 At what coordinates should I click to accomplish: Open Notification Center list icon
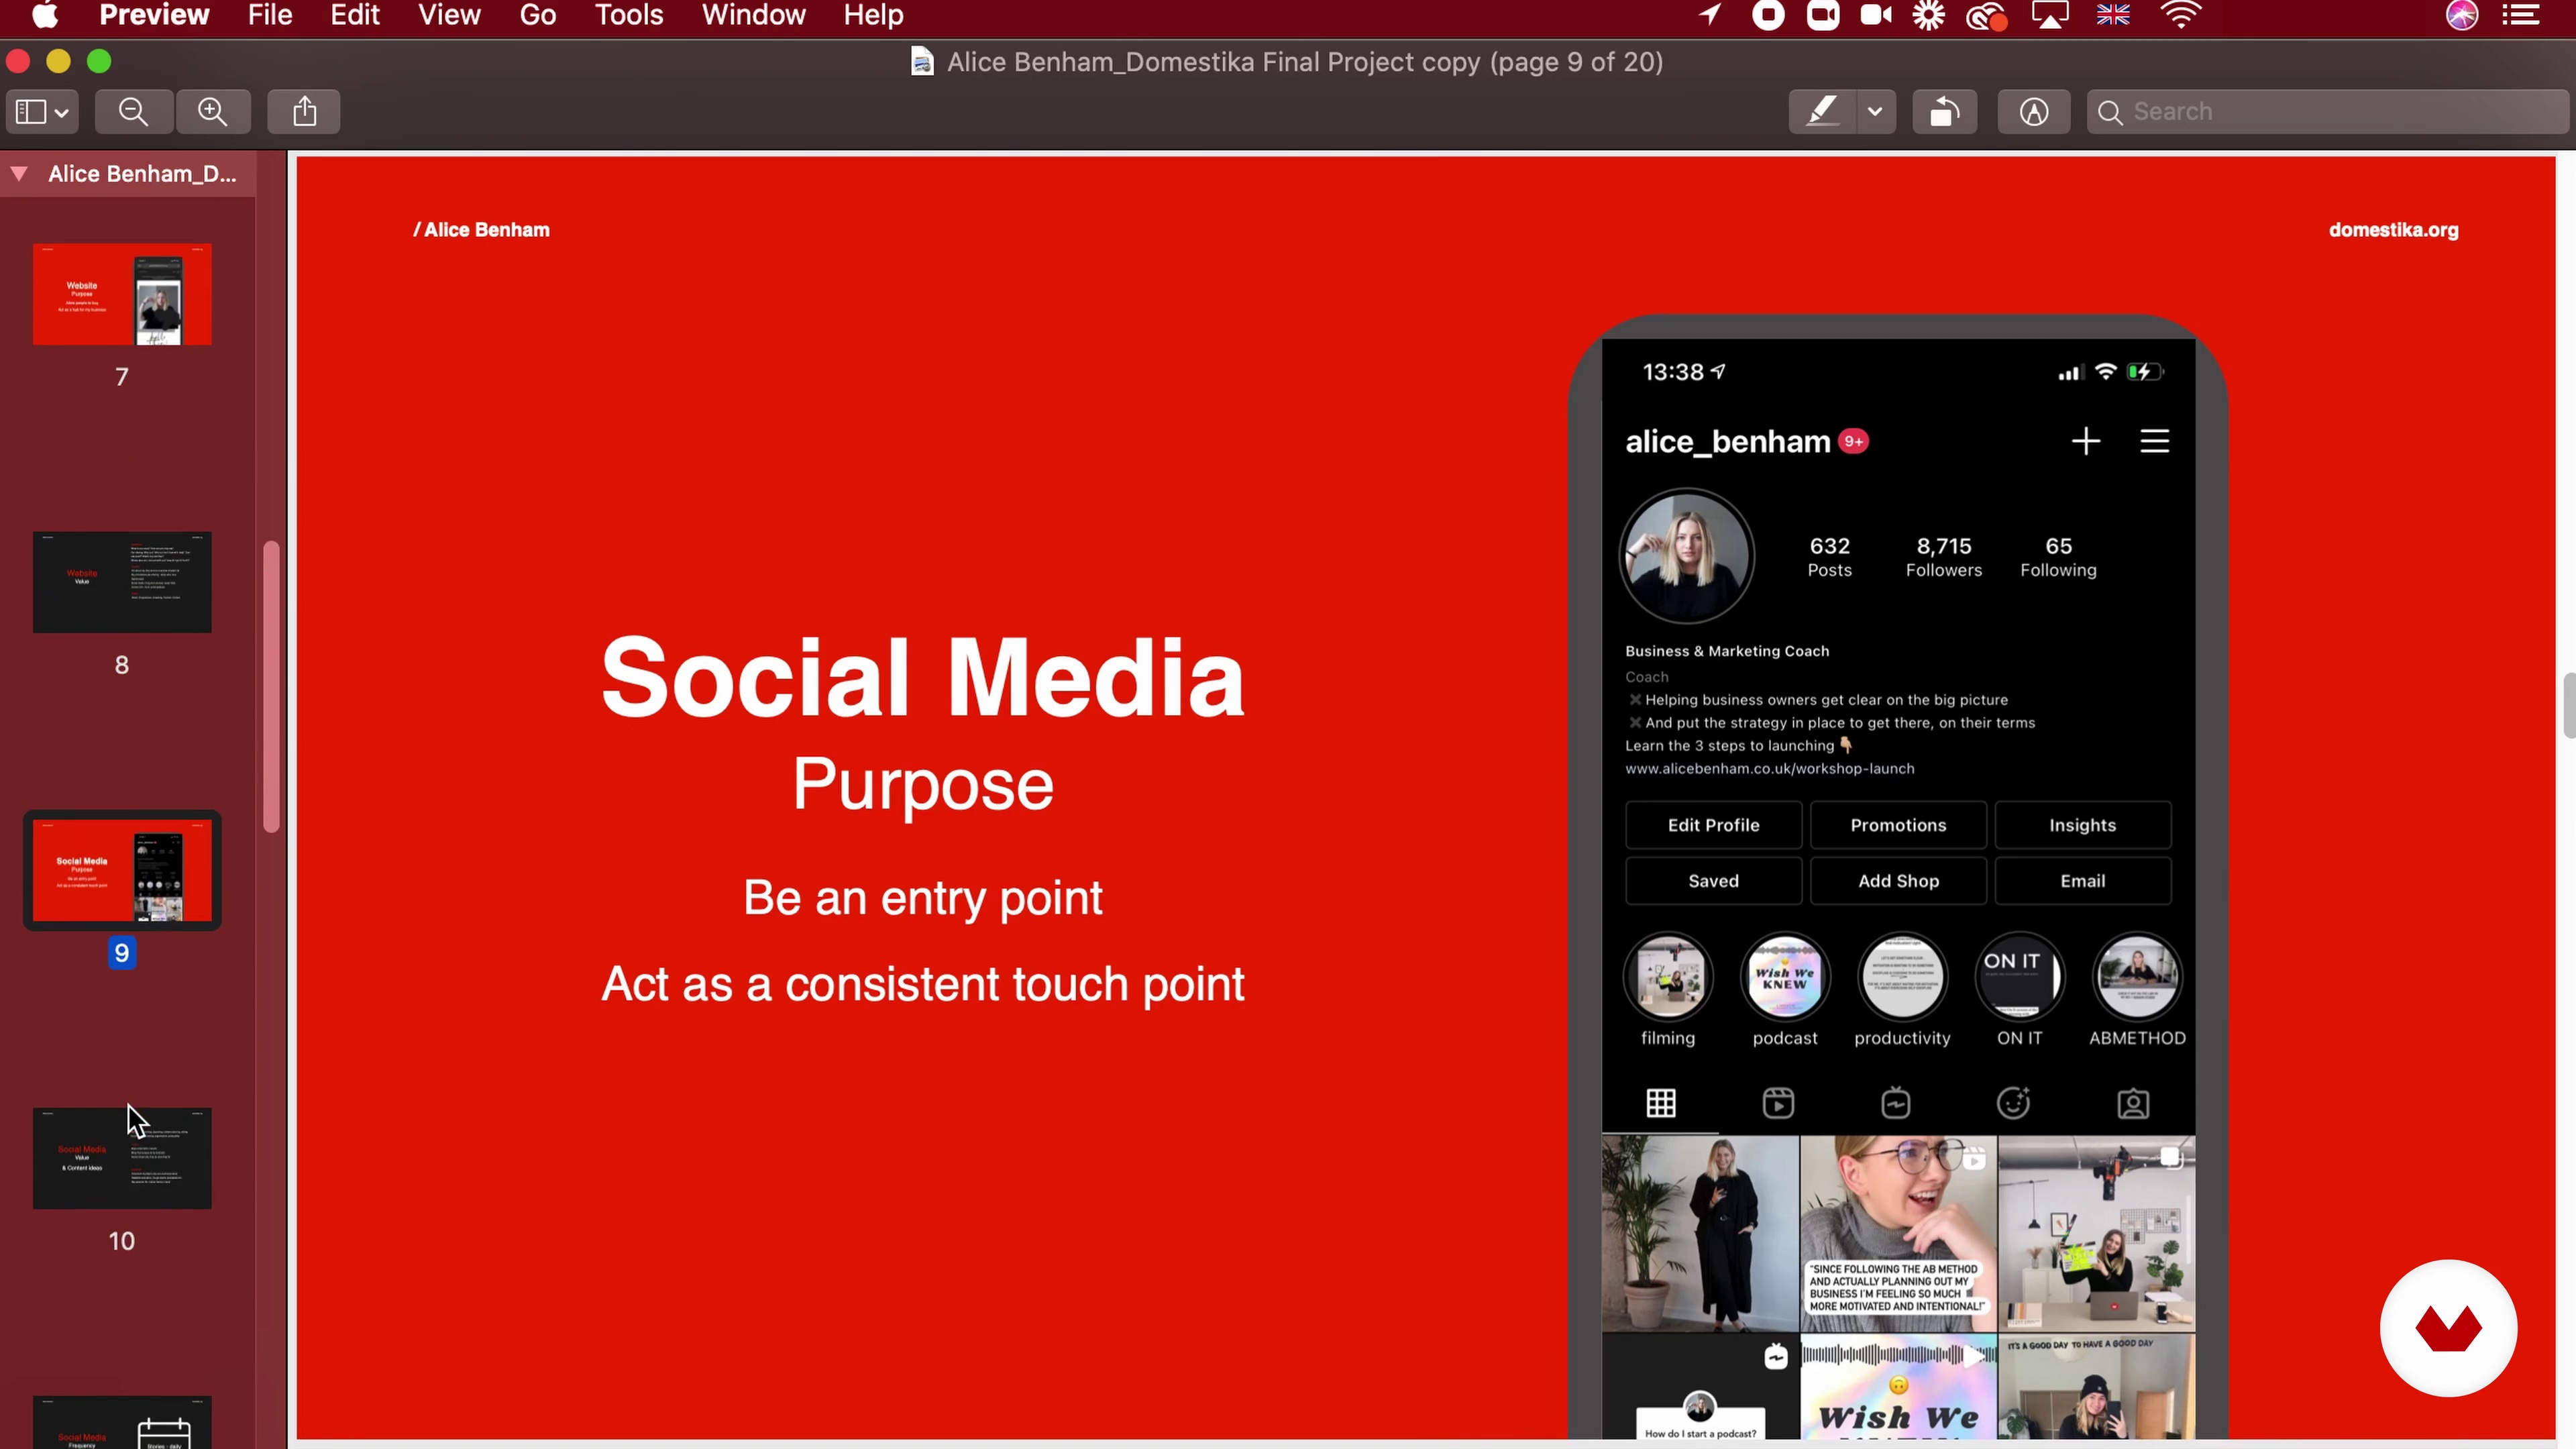click(2521, 15)
